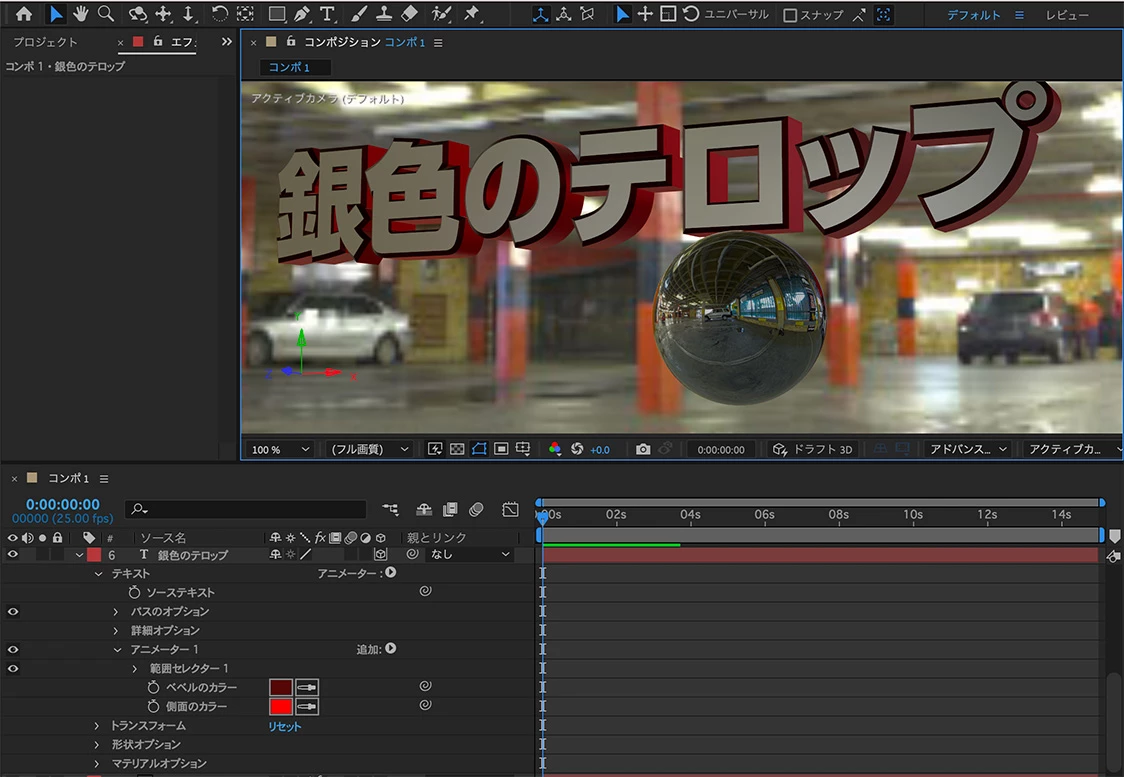Switch to the レビュー workspace

tap(1067, 15)
